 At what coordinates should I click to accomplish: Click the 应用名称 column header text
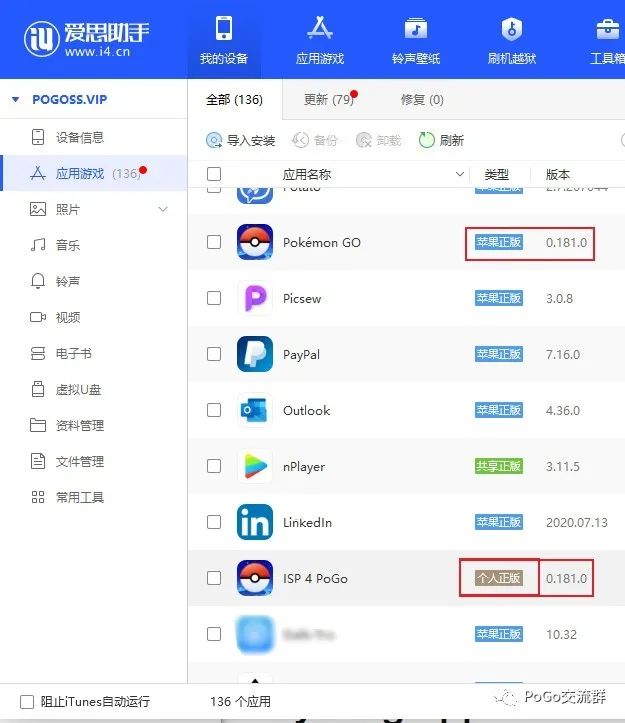[307, 174]
